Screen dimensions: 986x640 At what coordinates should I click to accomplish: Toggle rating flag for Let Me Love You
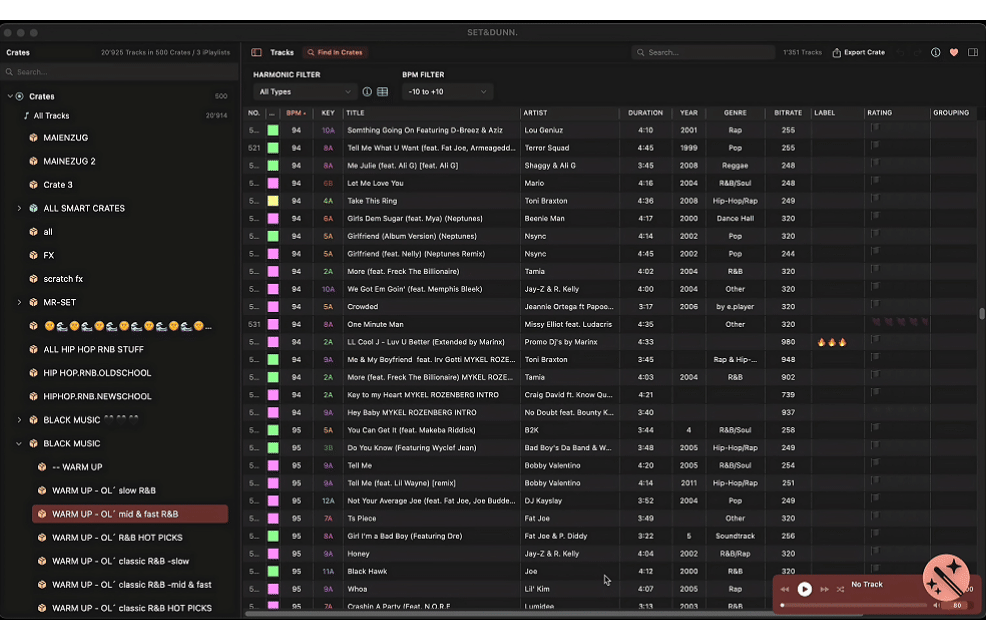(x=875, y=181)
